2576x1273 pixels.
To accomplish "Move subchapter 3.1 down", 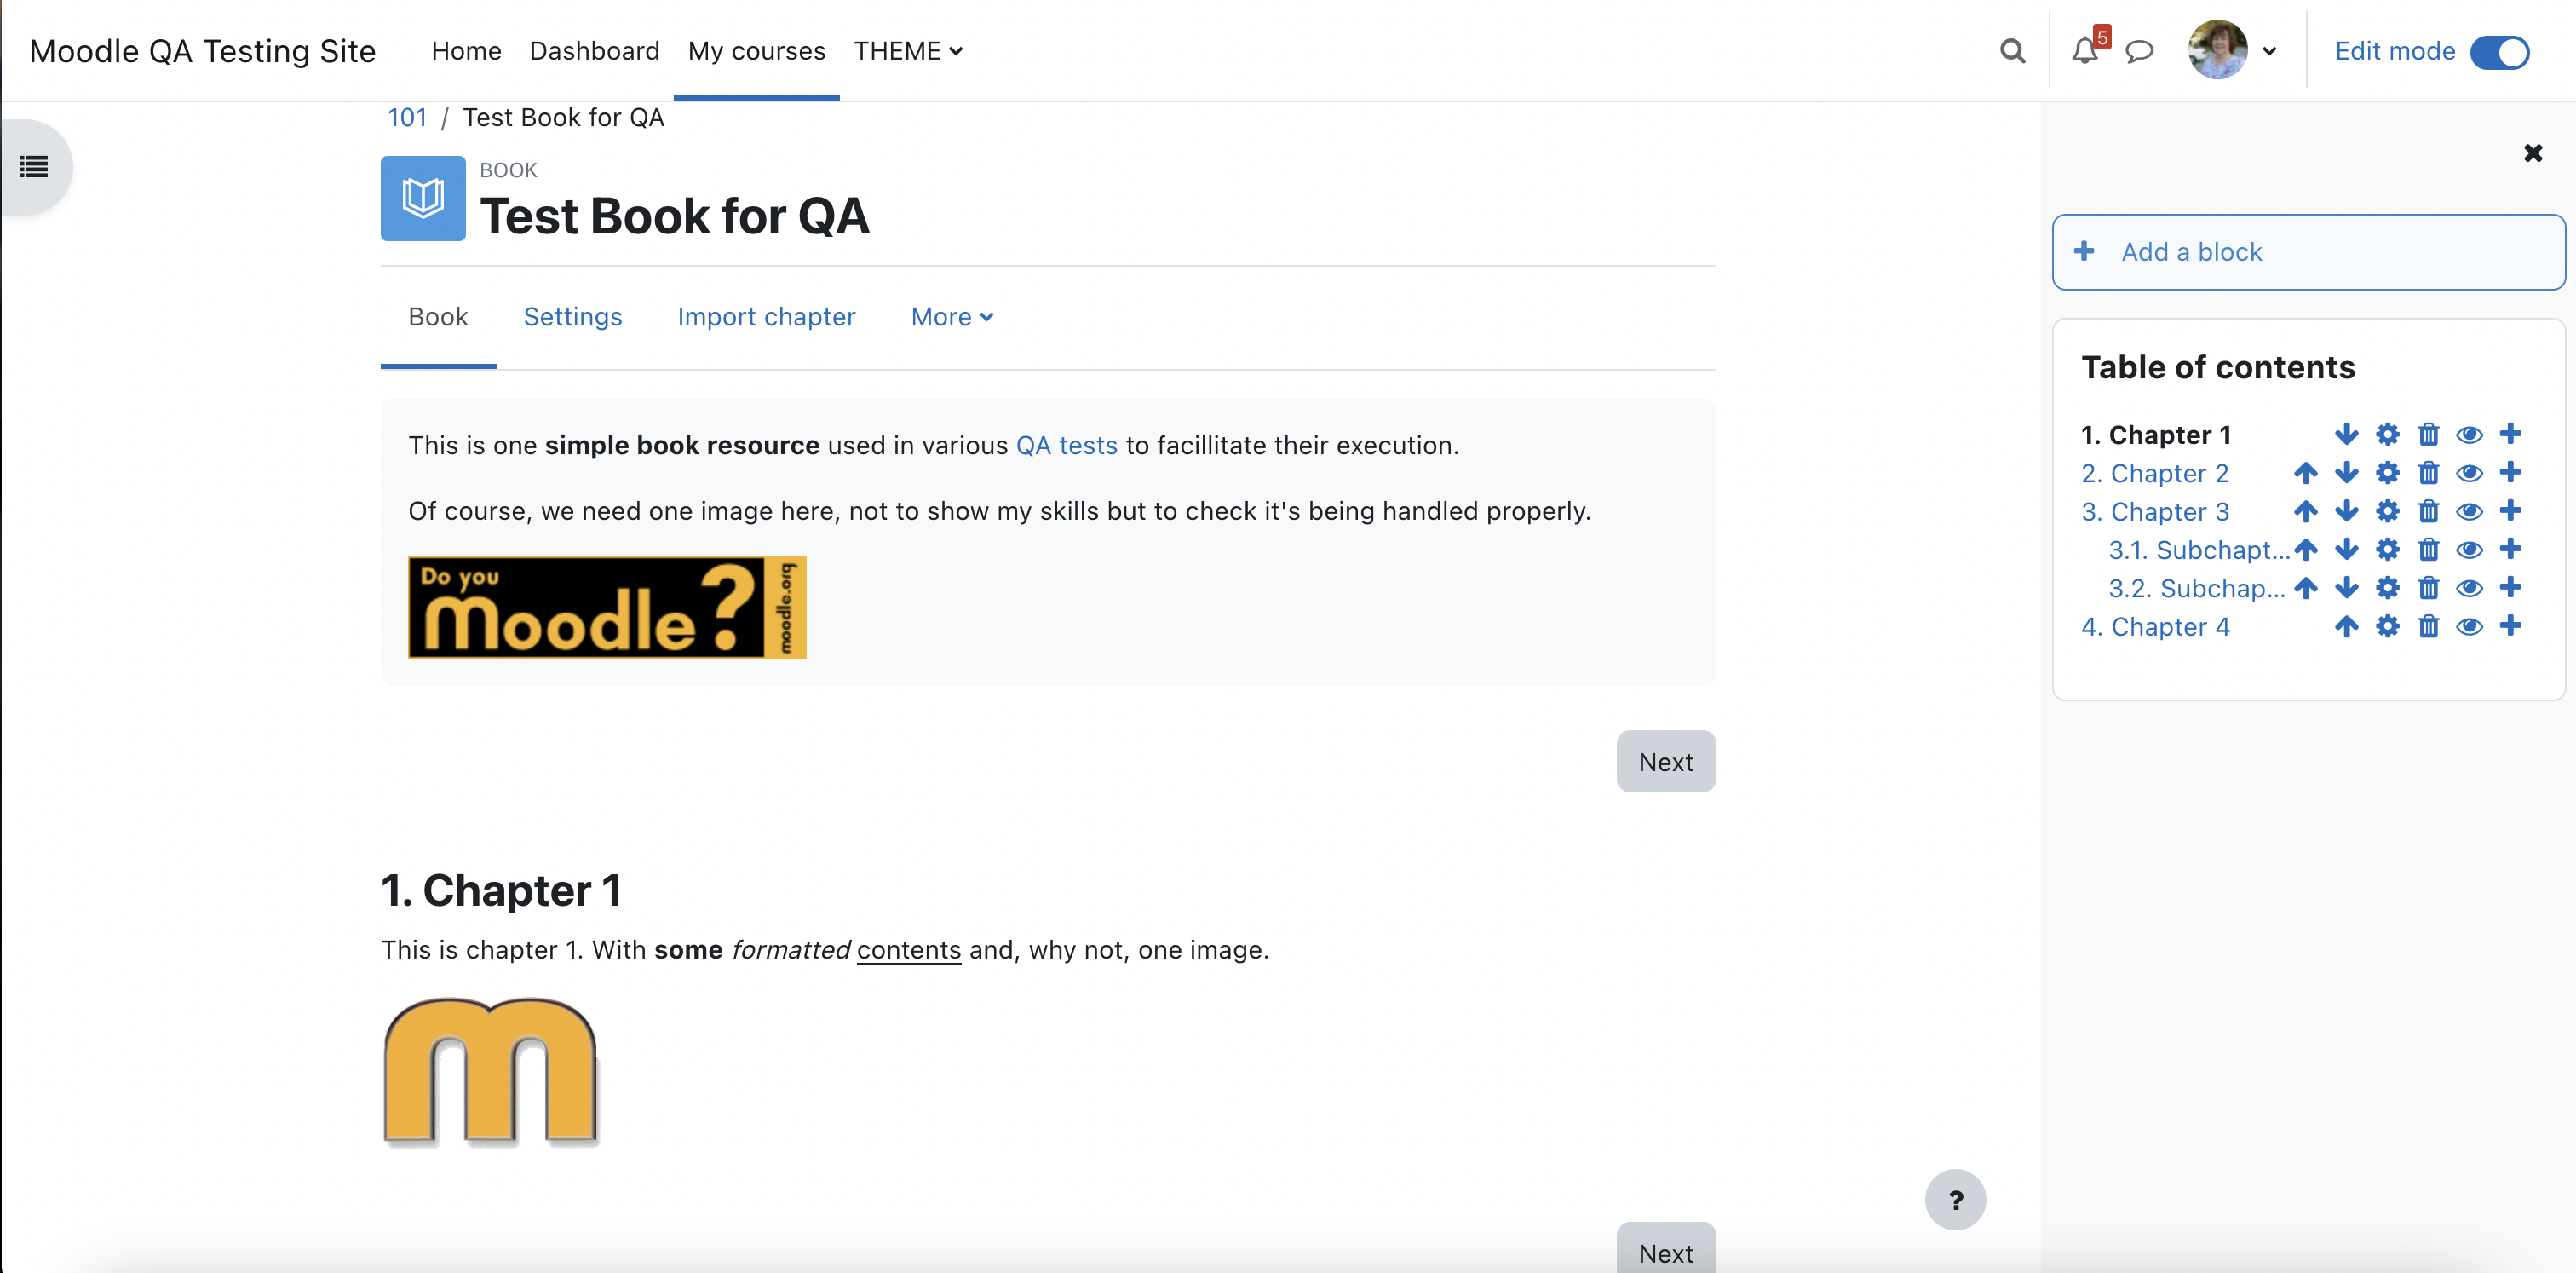I will [x=2346, y=549].
